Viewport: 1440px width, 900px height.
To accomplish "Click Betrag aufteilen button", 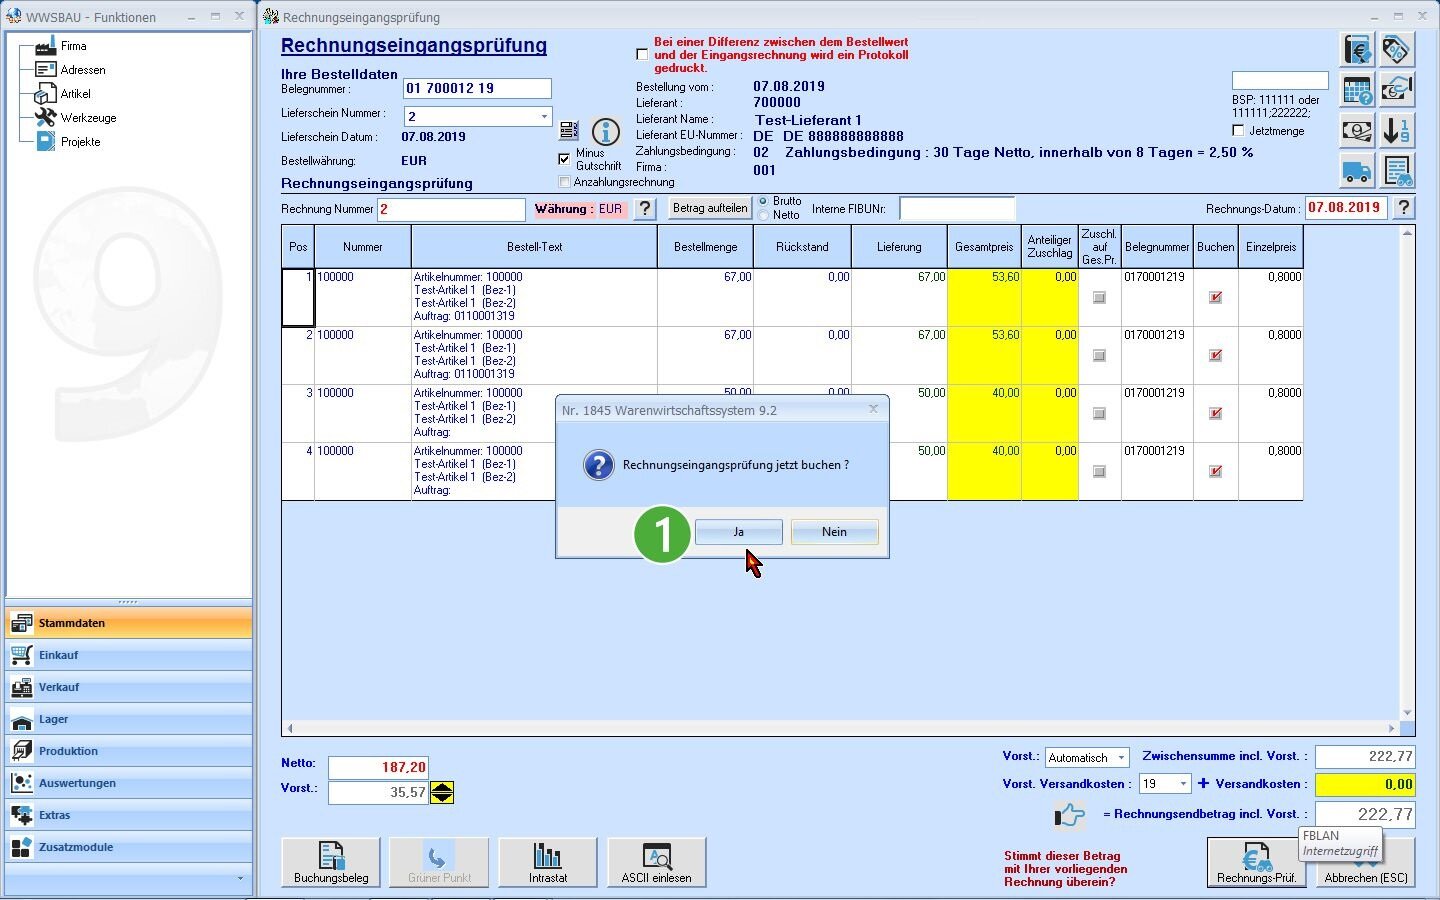I will pos(710,208).
